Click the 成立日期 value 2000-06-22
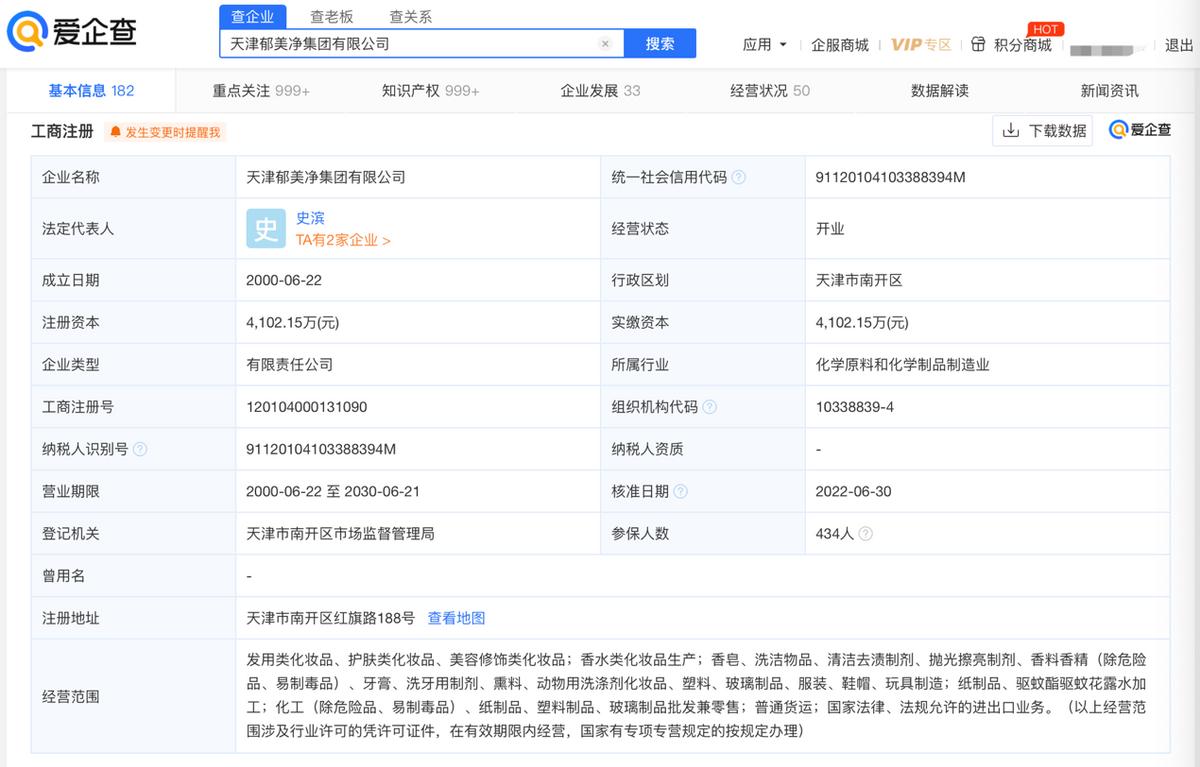 [284, 280]
